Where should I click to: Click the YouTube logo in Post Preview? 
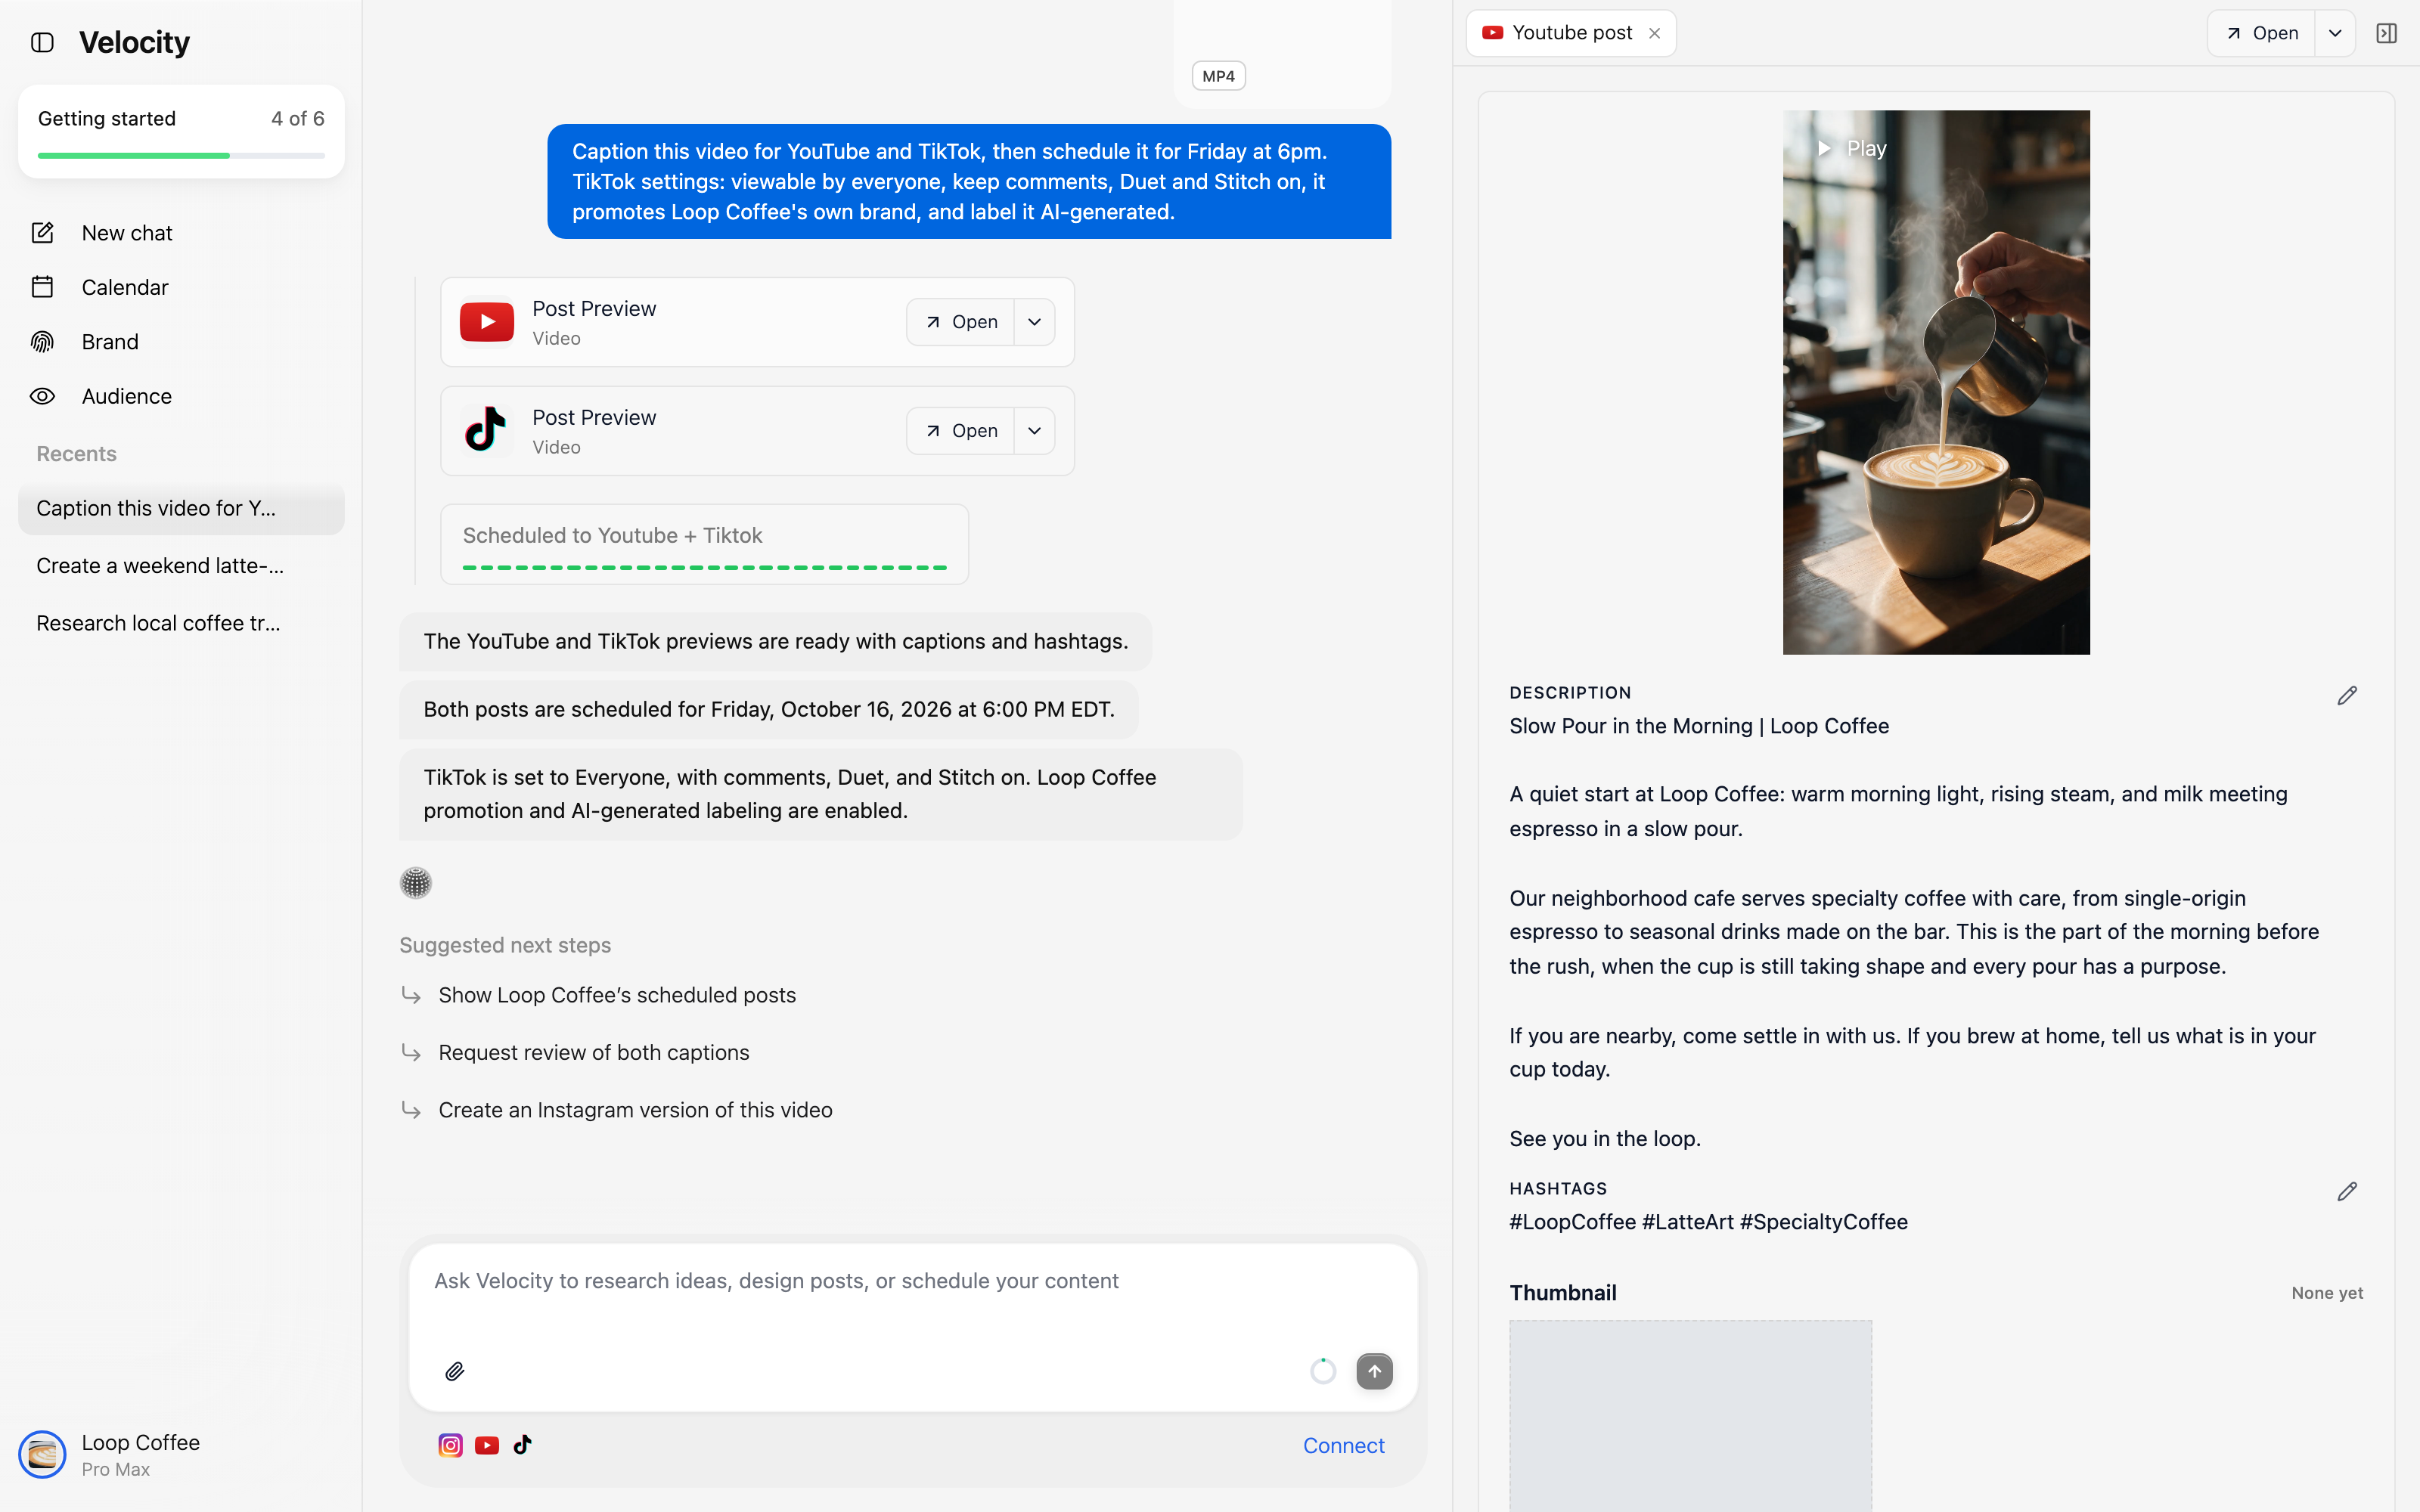point(487,322)
